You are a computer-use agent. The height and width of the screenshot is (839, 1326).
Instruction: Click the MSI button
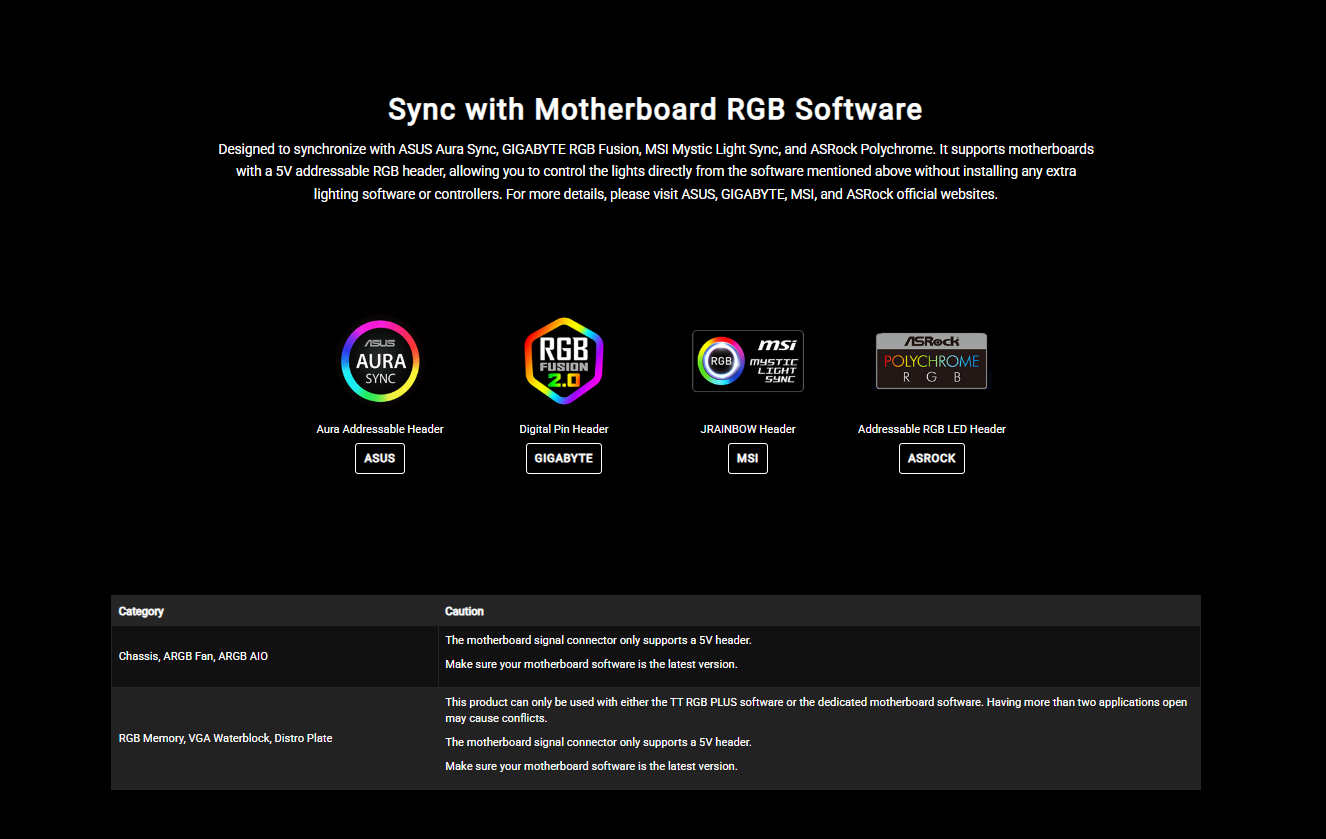pyautogui.click(x=747, y=458)
